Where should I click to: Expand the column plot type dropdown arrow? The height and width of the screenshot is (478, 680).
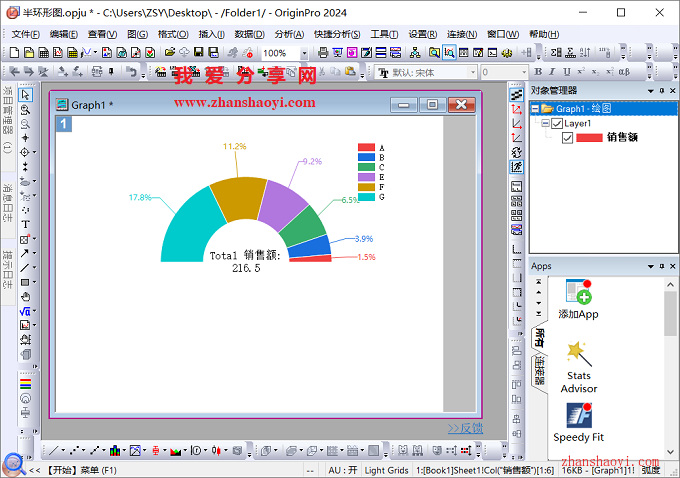point(124,451)
